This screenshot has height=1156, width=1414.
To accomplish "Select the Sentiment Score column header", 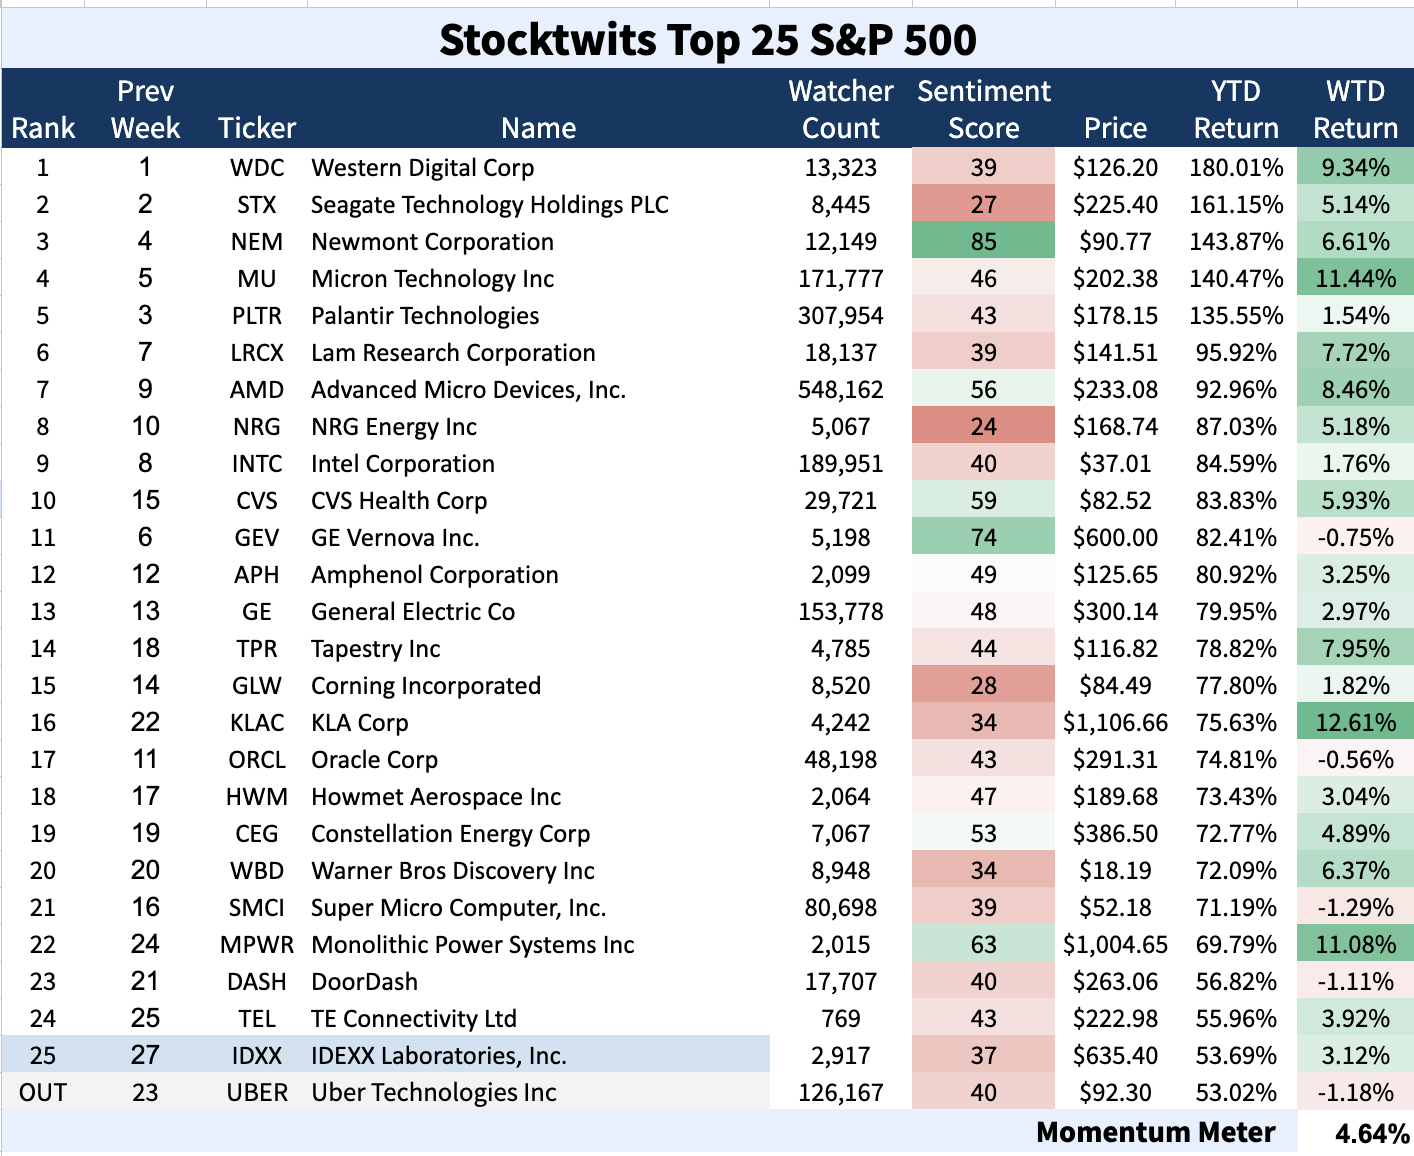I will pos(983,110).
